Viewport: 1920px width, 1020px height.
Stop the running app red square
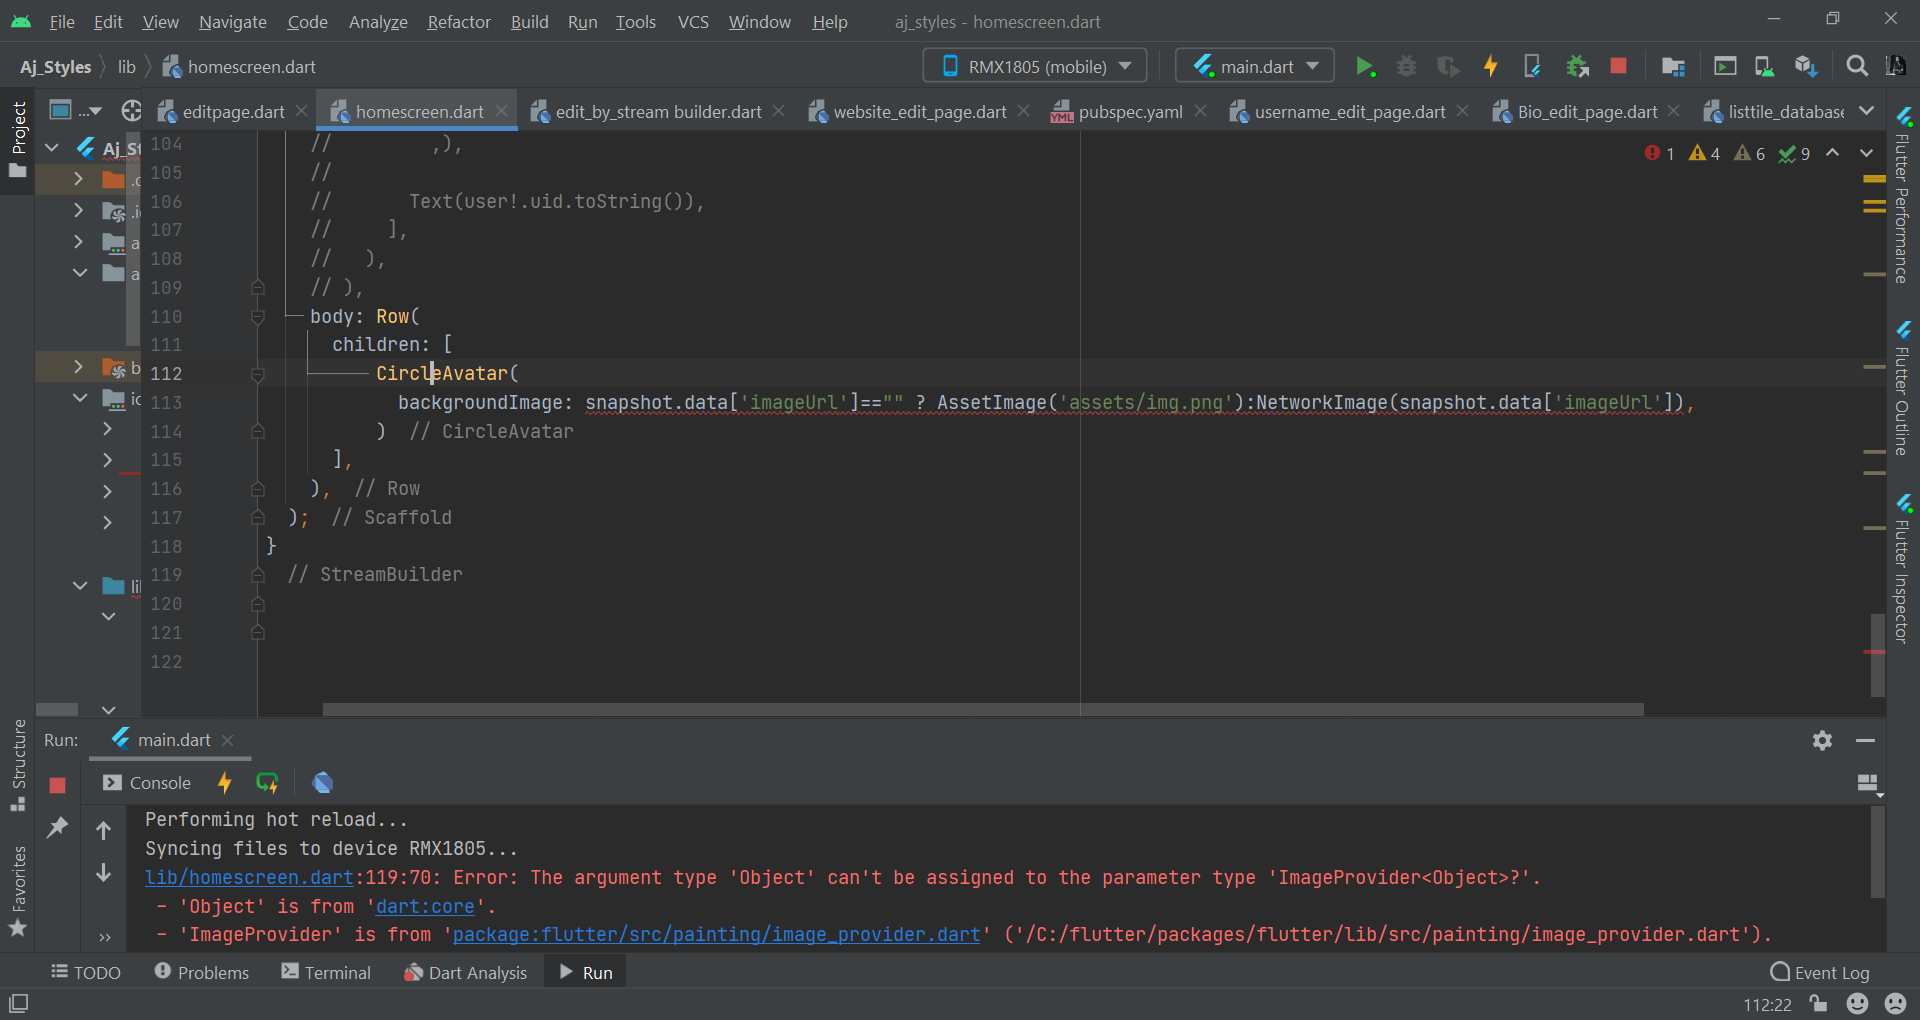point(1618,66)
